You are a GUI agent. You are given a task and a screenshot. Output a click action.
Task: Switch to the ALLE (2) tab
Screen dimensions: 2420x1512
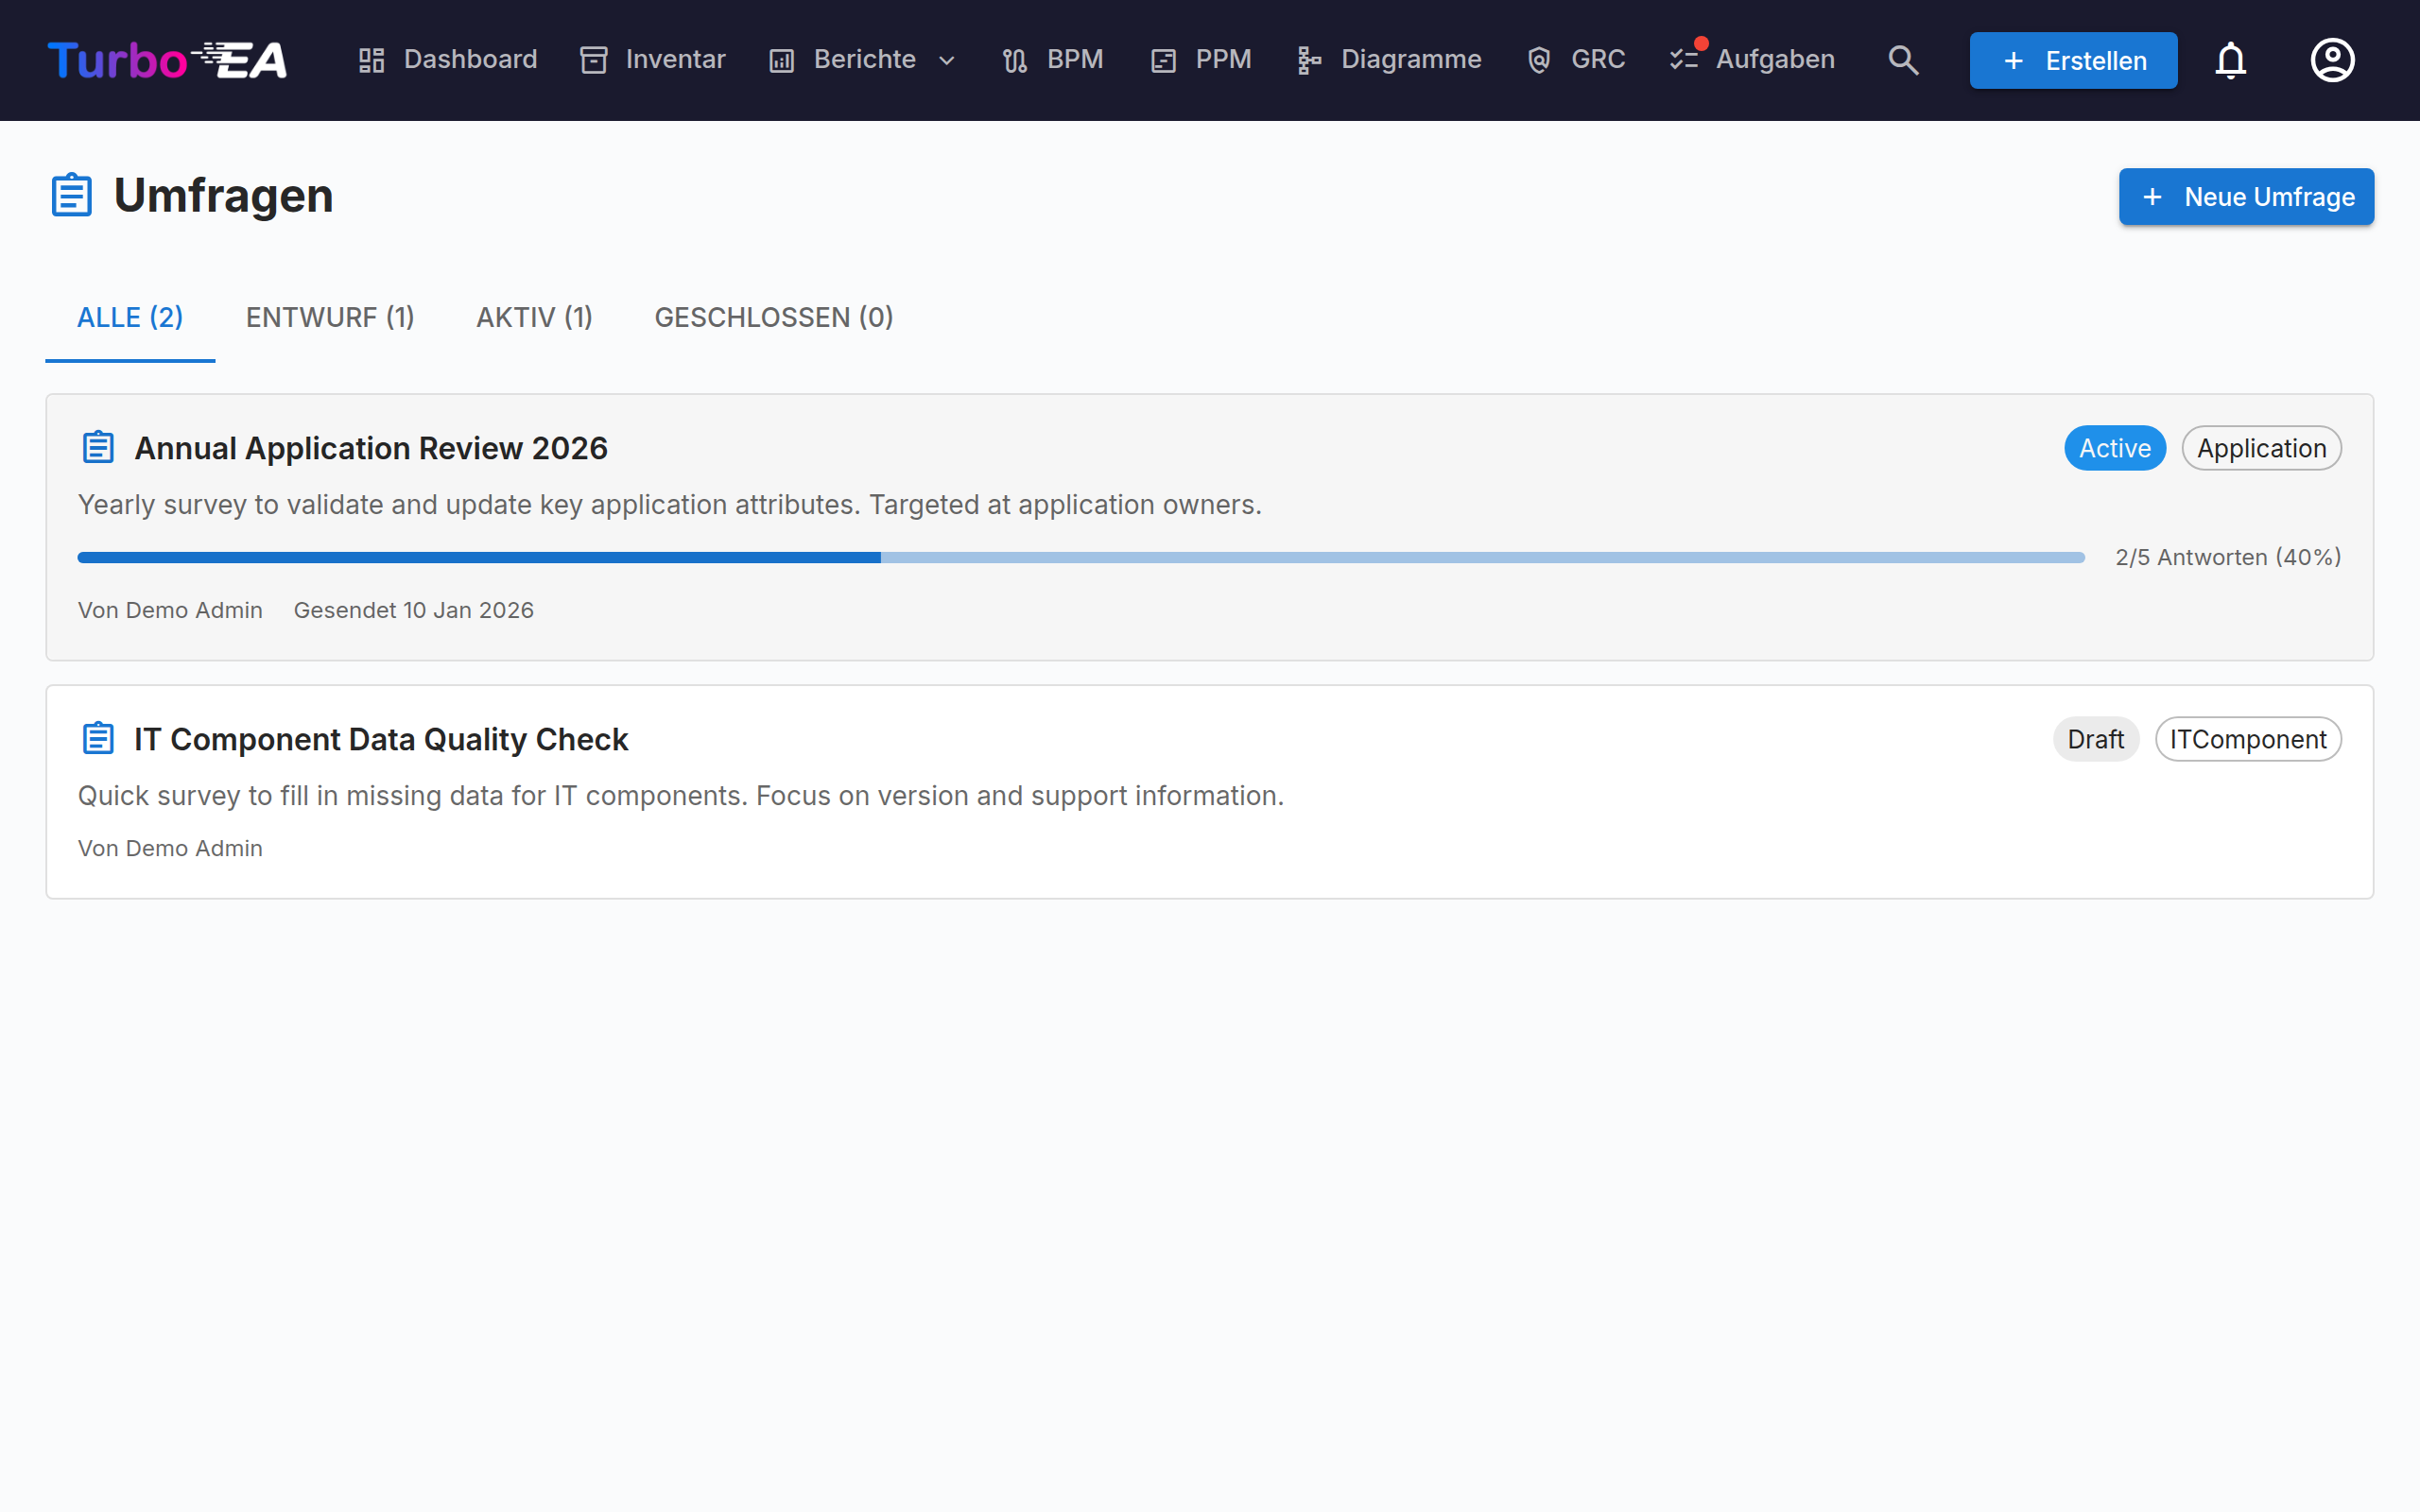(x=130, y=318)
